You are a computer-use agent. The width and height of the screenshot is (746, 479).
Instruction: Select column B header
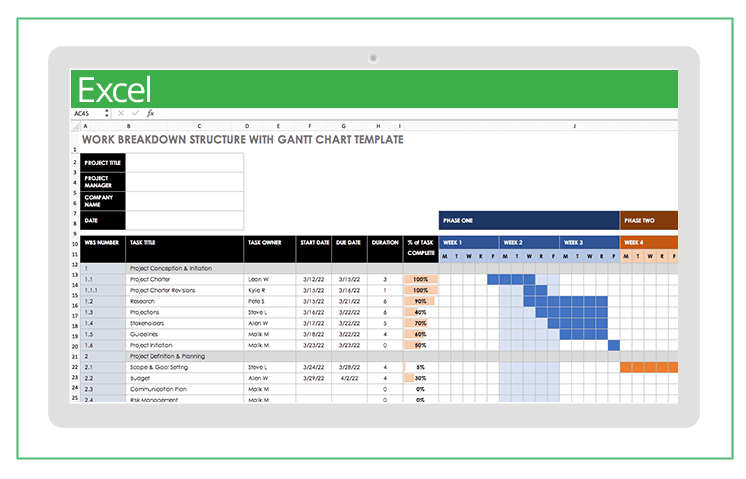127,127
